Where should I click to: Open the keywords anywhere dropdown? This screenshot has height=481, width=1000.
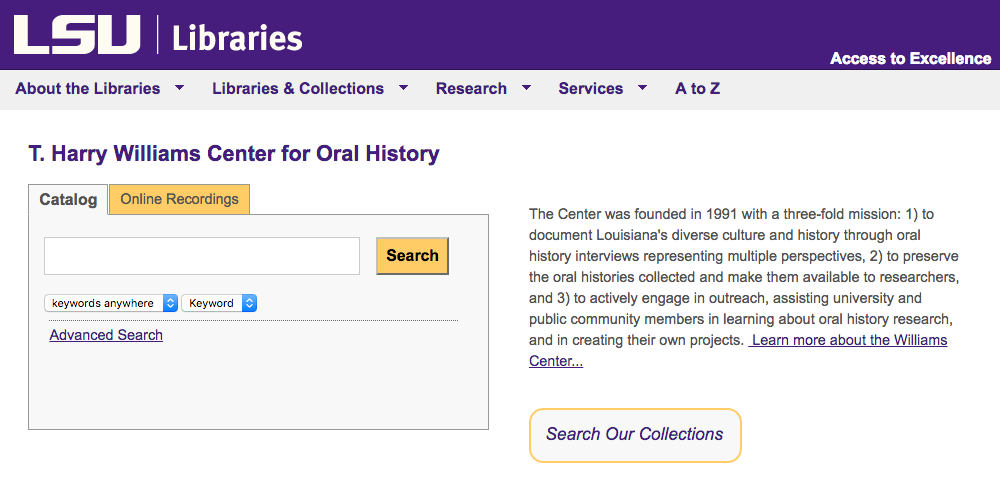[111, 303]
